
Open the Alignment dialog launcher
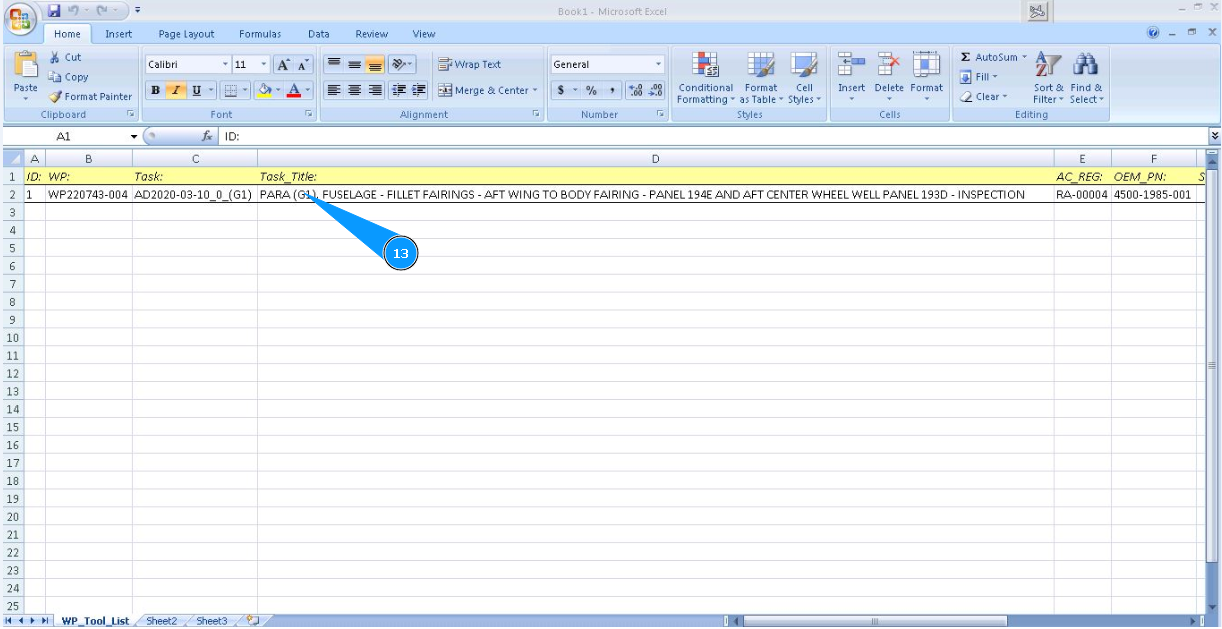pos(536,115)
